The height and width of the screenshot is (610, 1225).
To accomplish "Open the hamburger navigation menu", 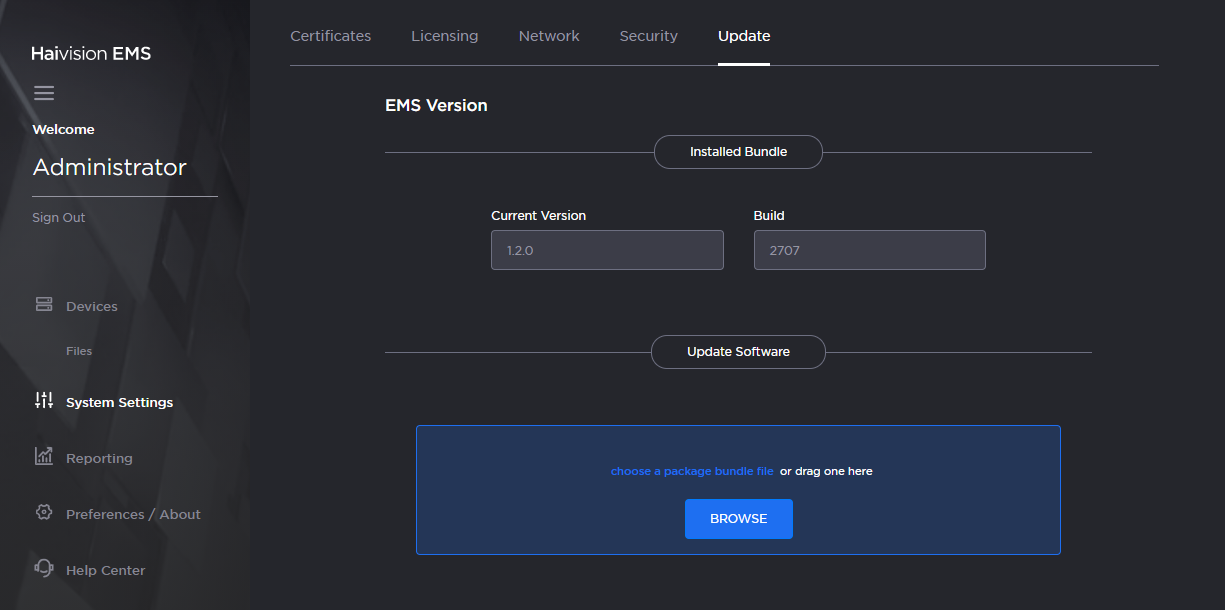I will tap(44, 92).
